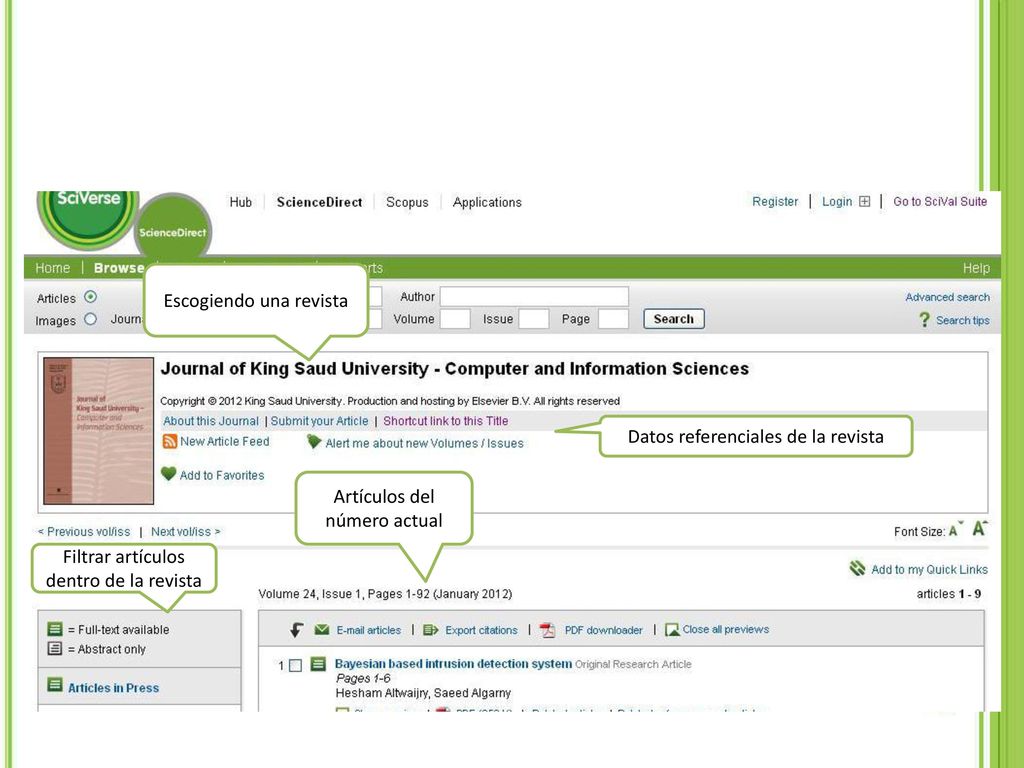Decrease font size with small A
Screen dimensions: 1024x768
(955, 530)
